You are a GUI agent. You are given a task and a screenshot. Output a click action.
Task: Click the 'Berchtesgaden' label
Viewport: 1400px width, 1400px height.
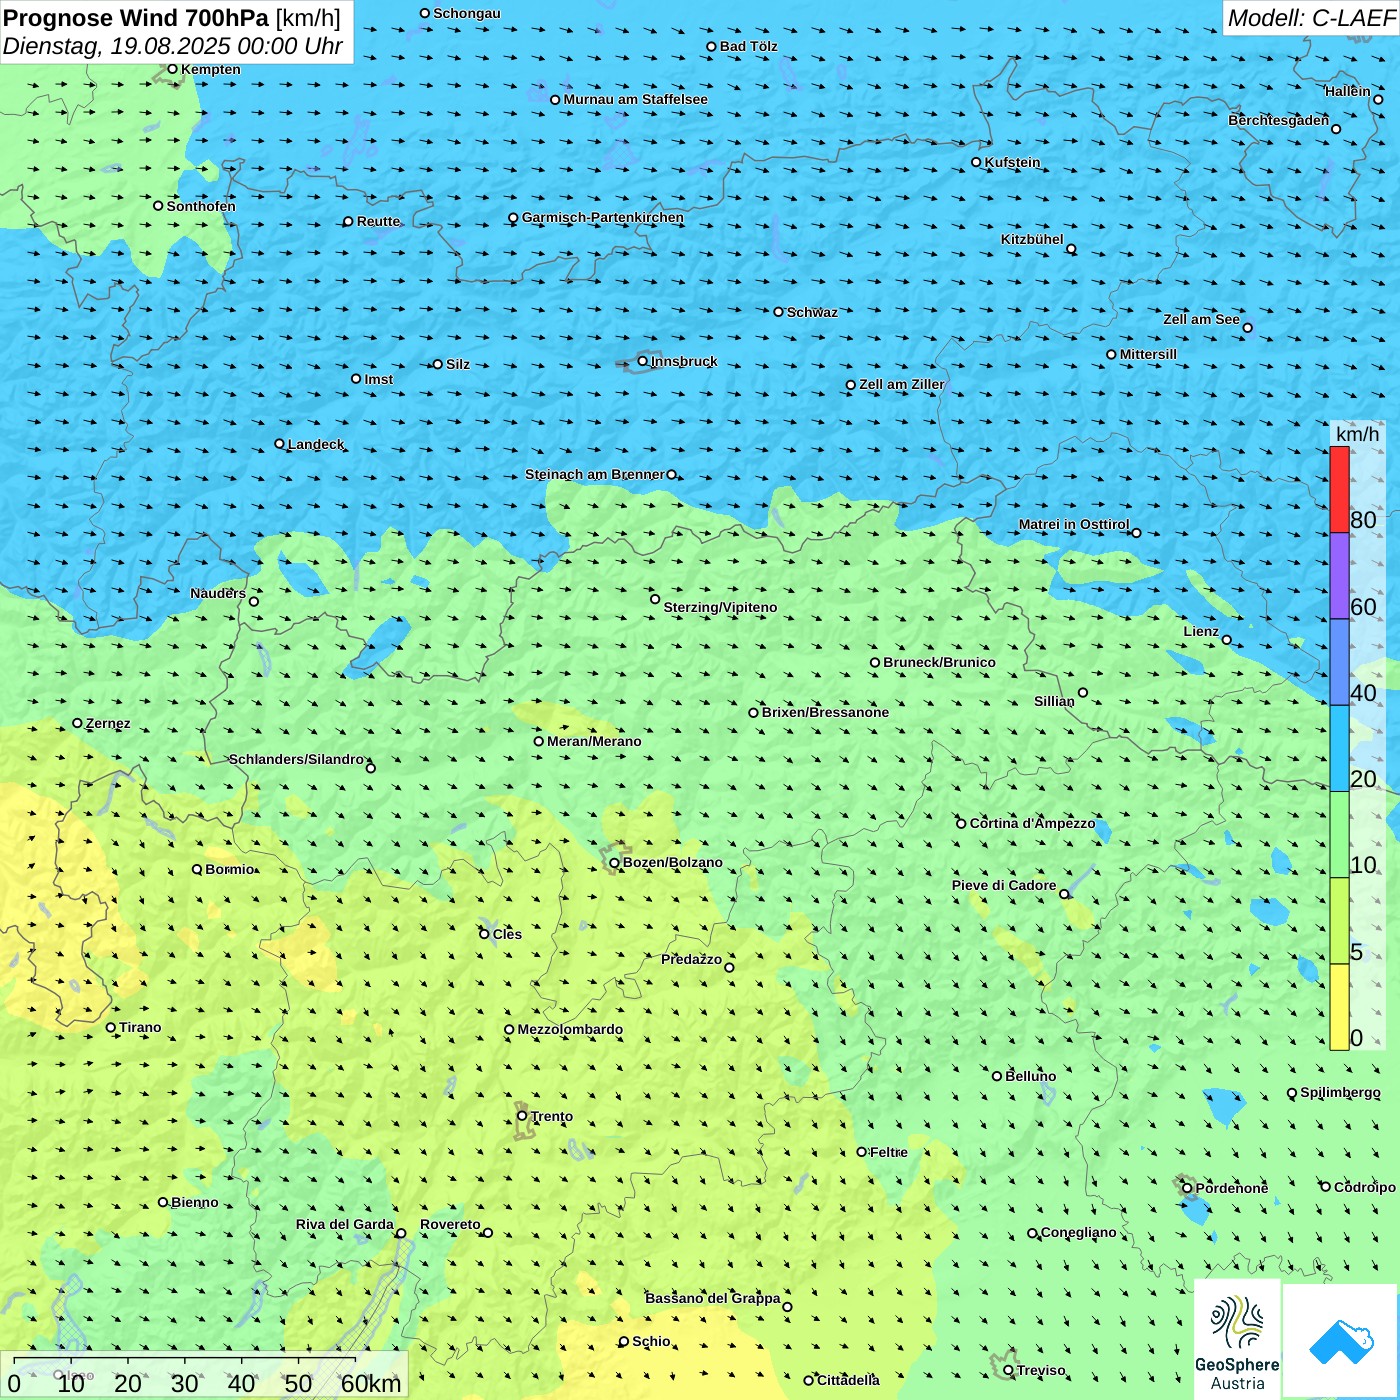1279,120
